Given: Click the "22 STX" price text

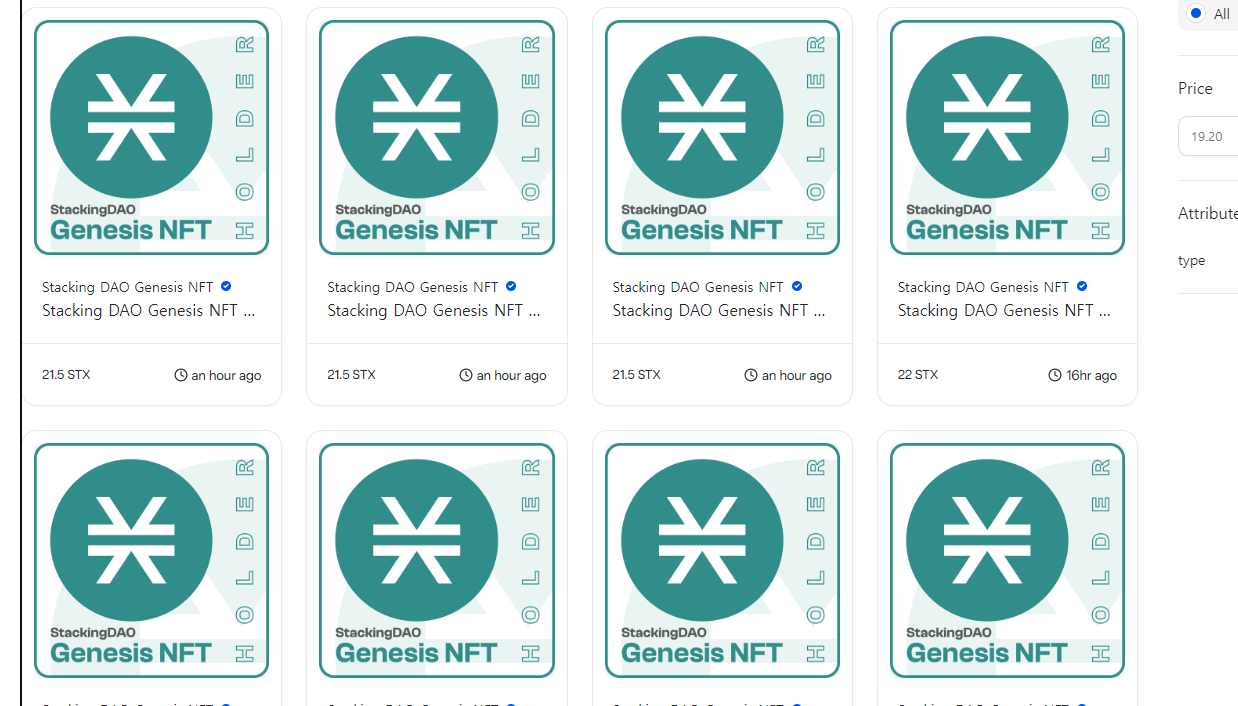Looking at the screenshot, I should point(918,375).
